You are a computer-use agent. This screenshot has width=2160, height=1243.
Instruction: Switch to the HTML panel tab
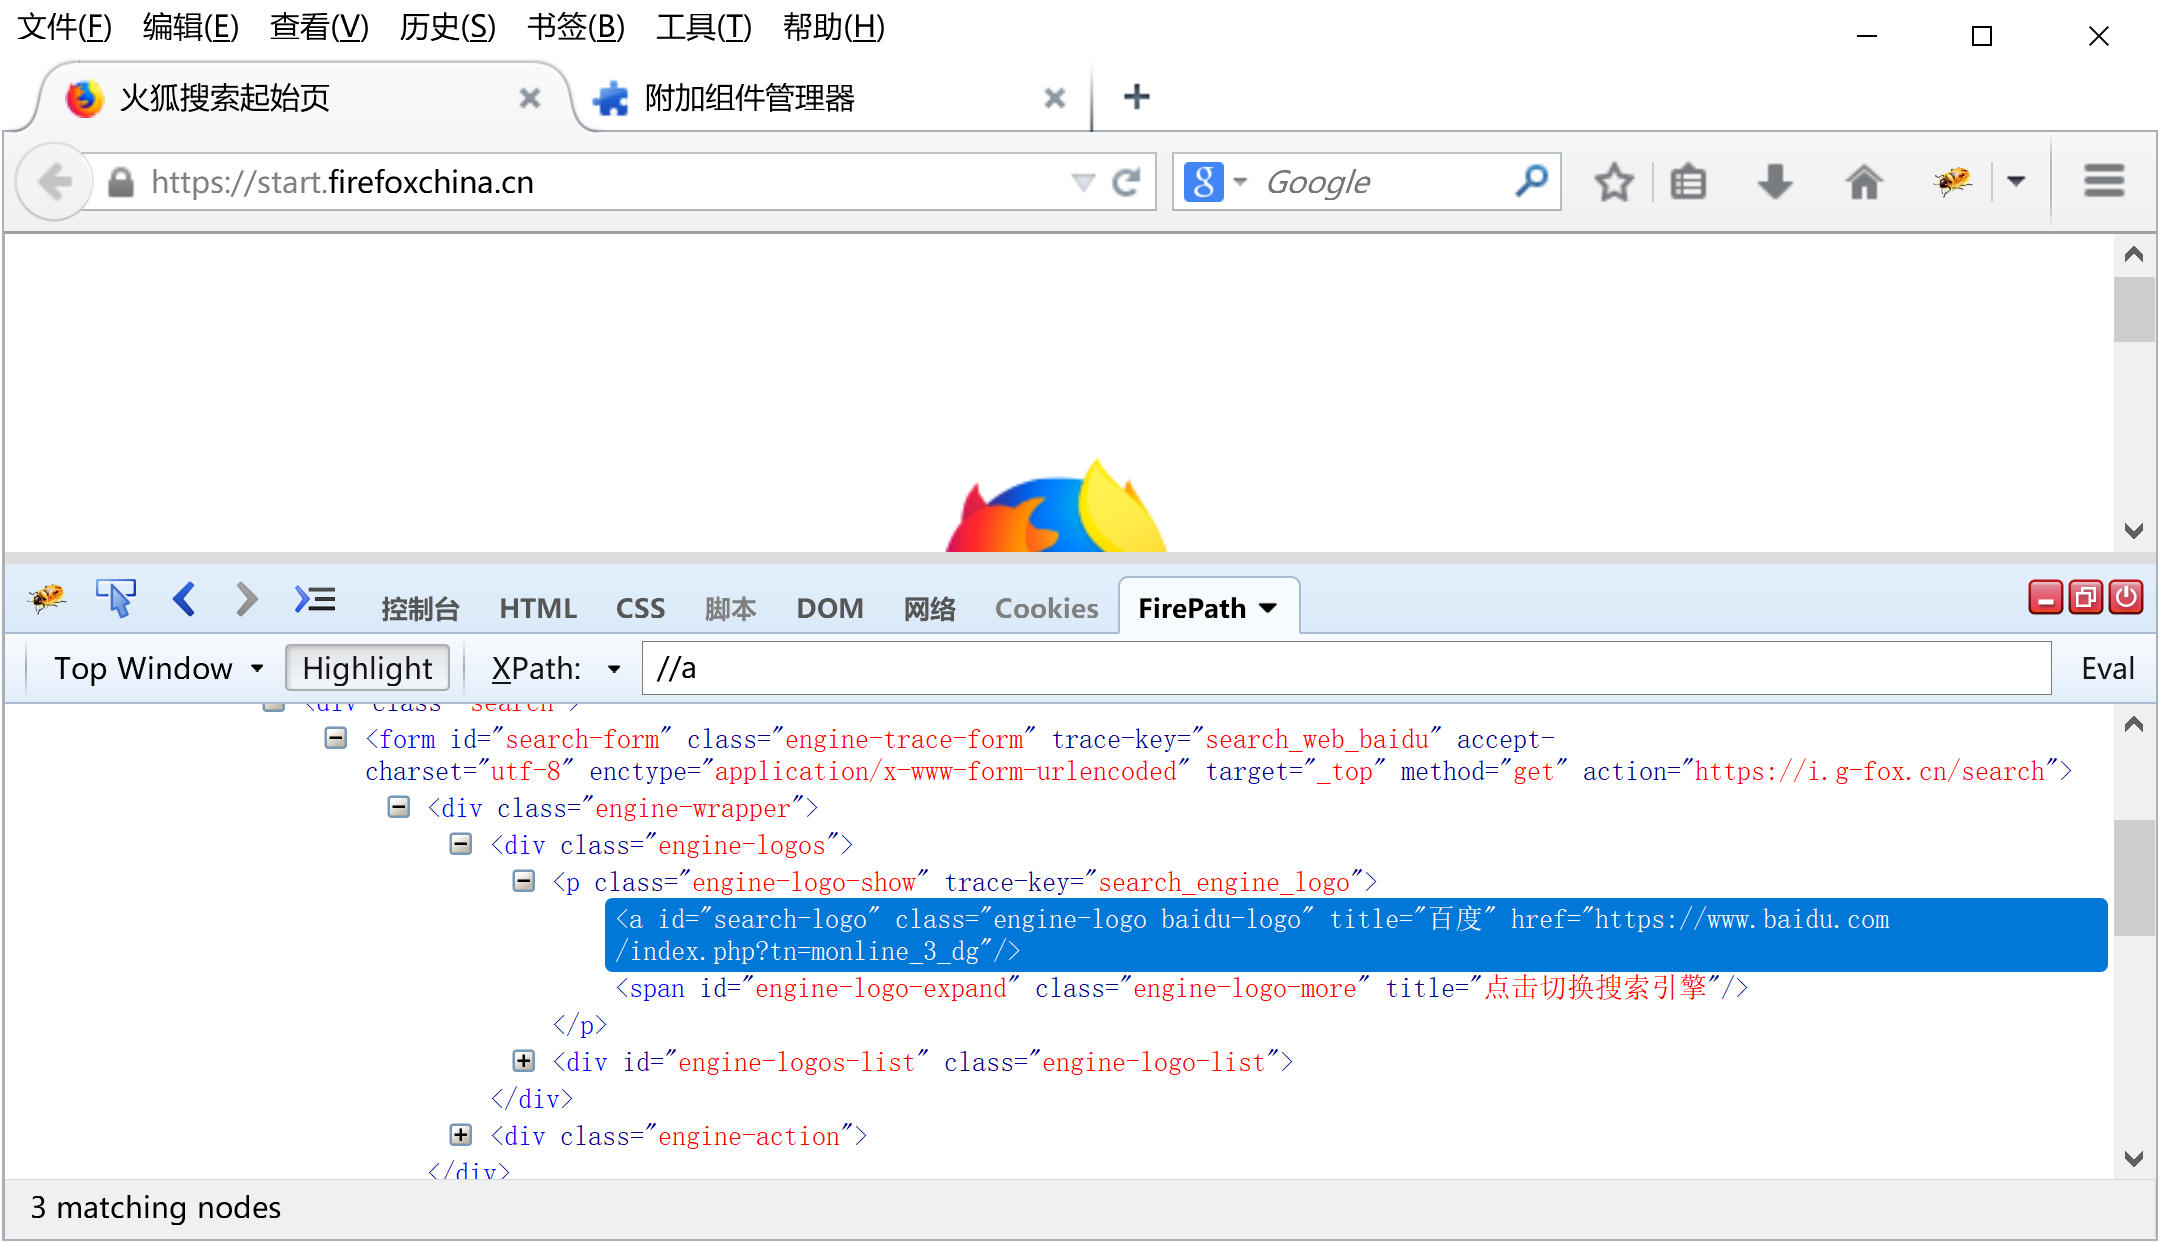tap(537, 608)
